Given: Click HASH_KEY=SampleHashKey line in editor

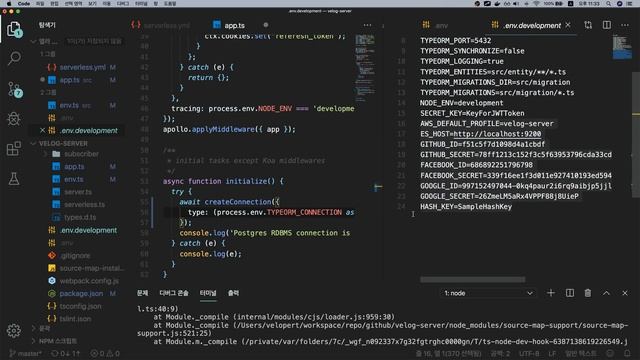Looking at the screenshot, I should tap(466, 207).
